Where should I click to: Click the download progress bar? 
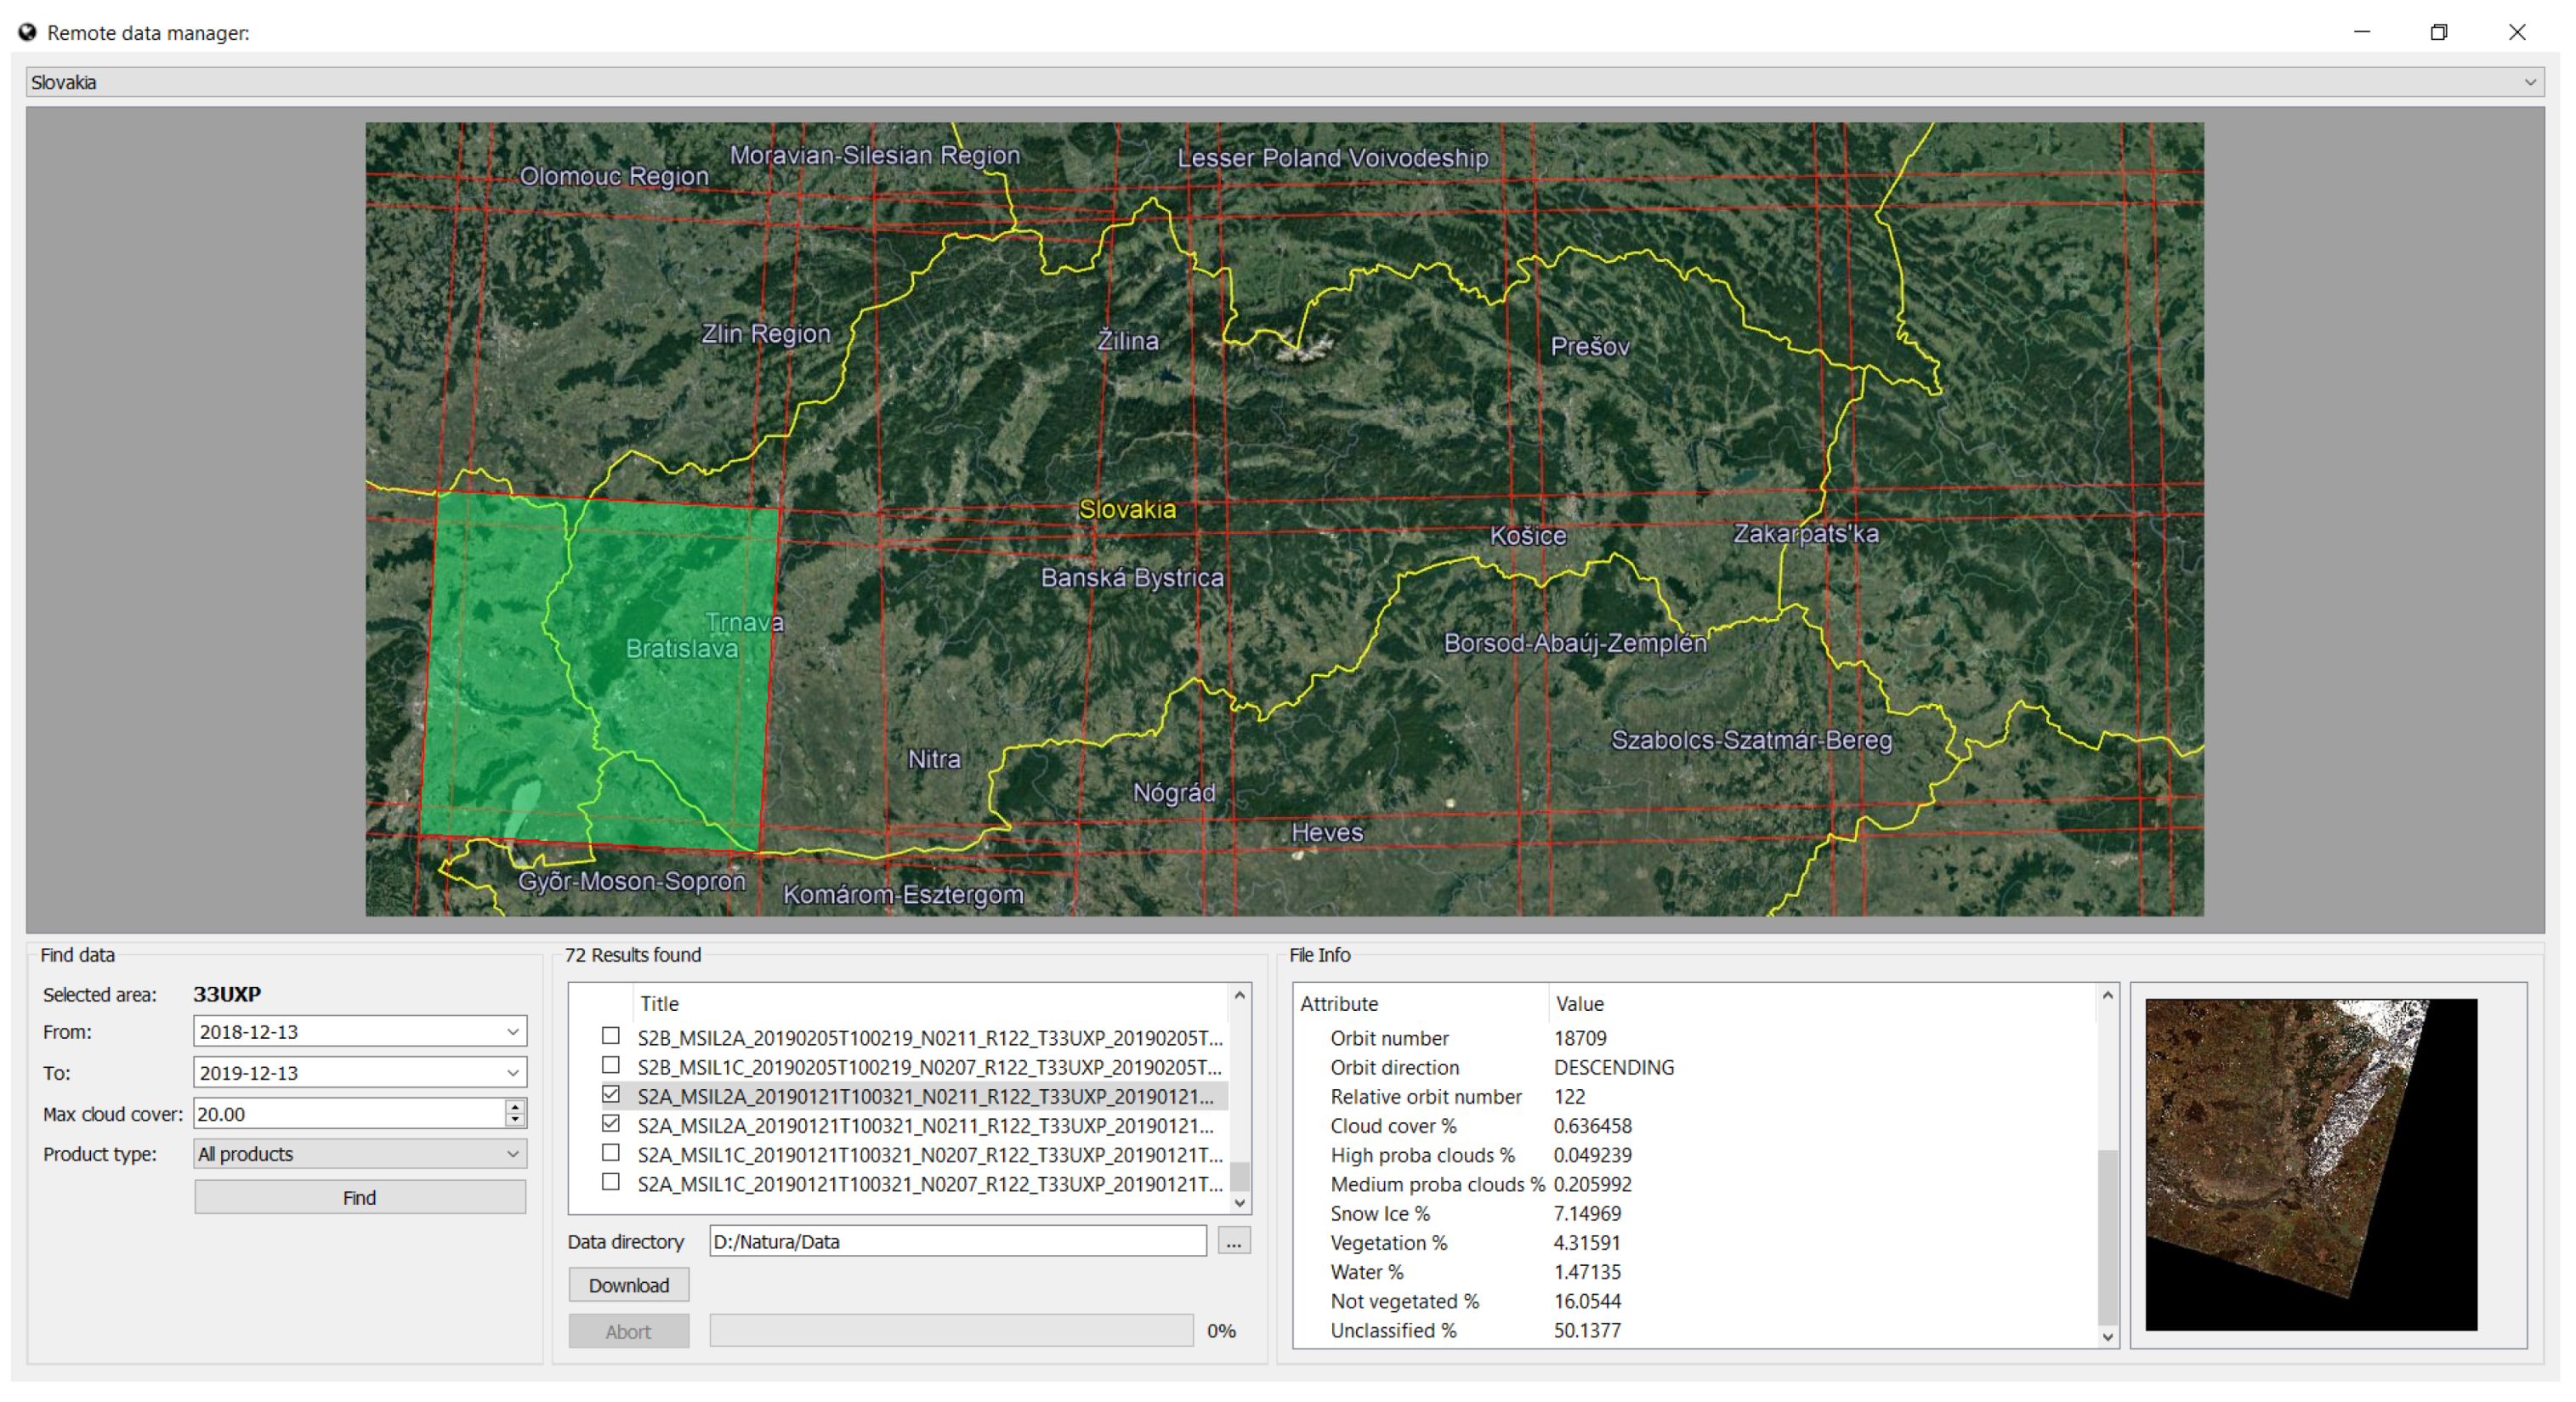coord(951,1330)
